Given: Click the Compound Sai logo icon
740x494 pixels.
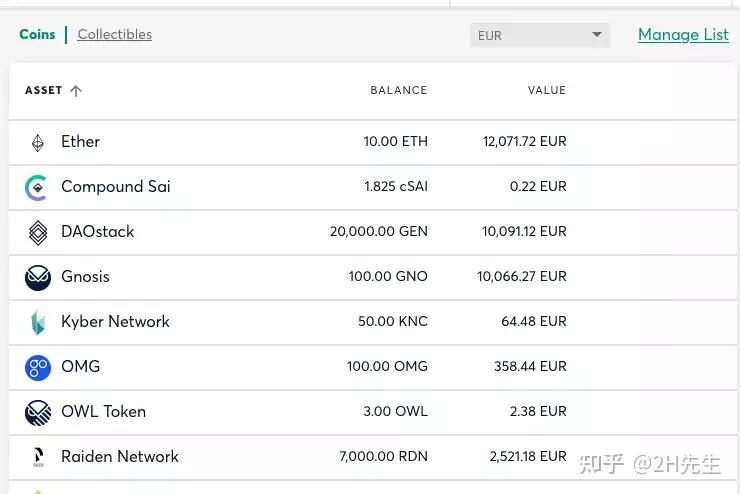Looking at the screenshot, I should (x=37, y=188).
